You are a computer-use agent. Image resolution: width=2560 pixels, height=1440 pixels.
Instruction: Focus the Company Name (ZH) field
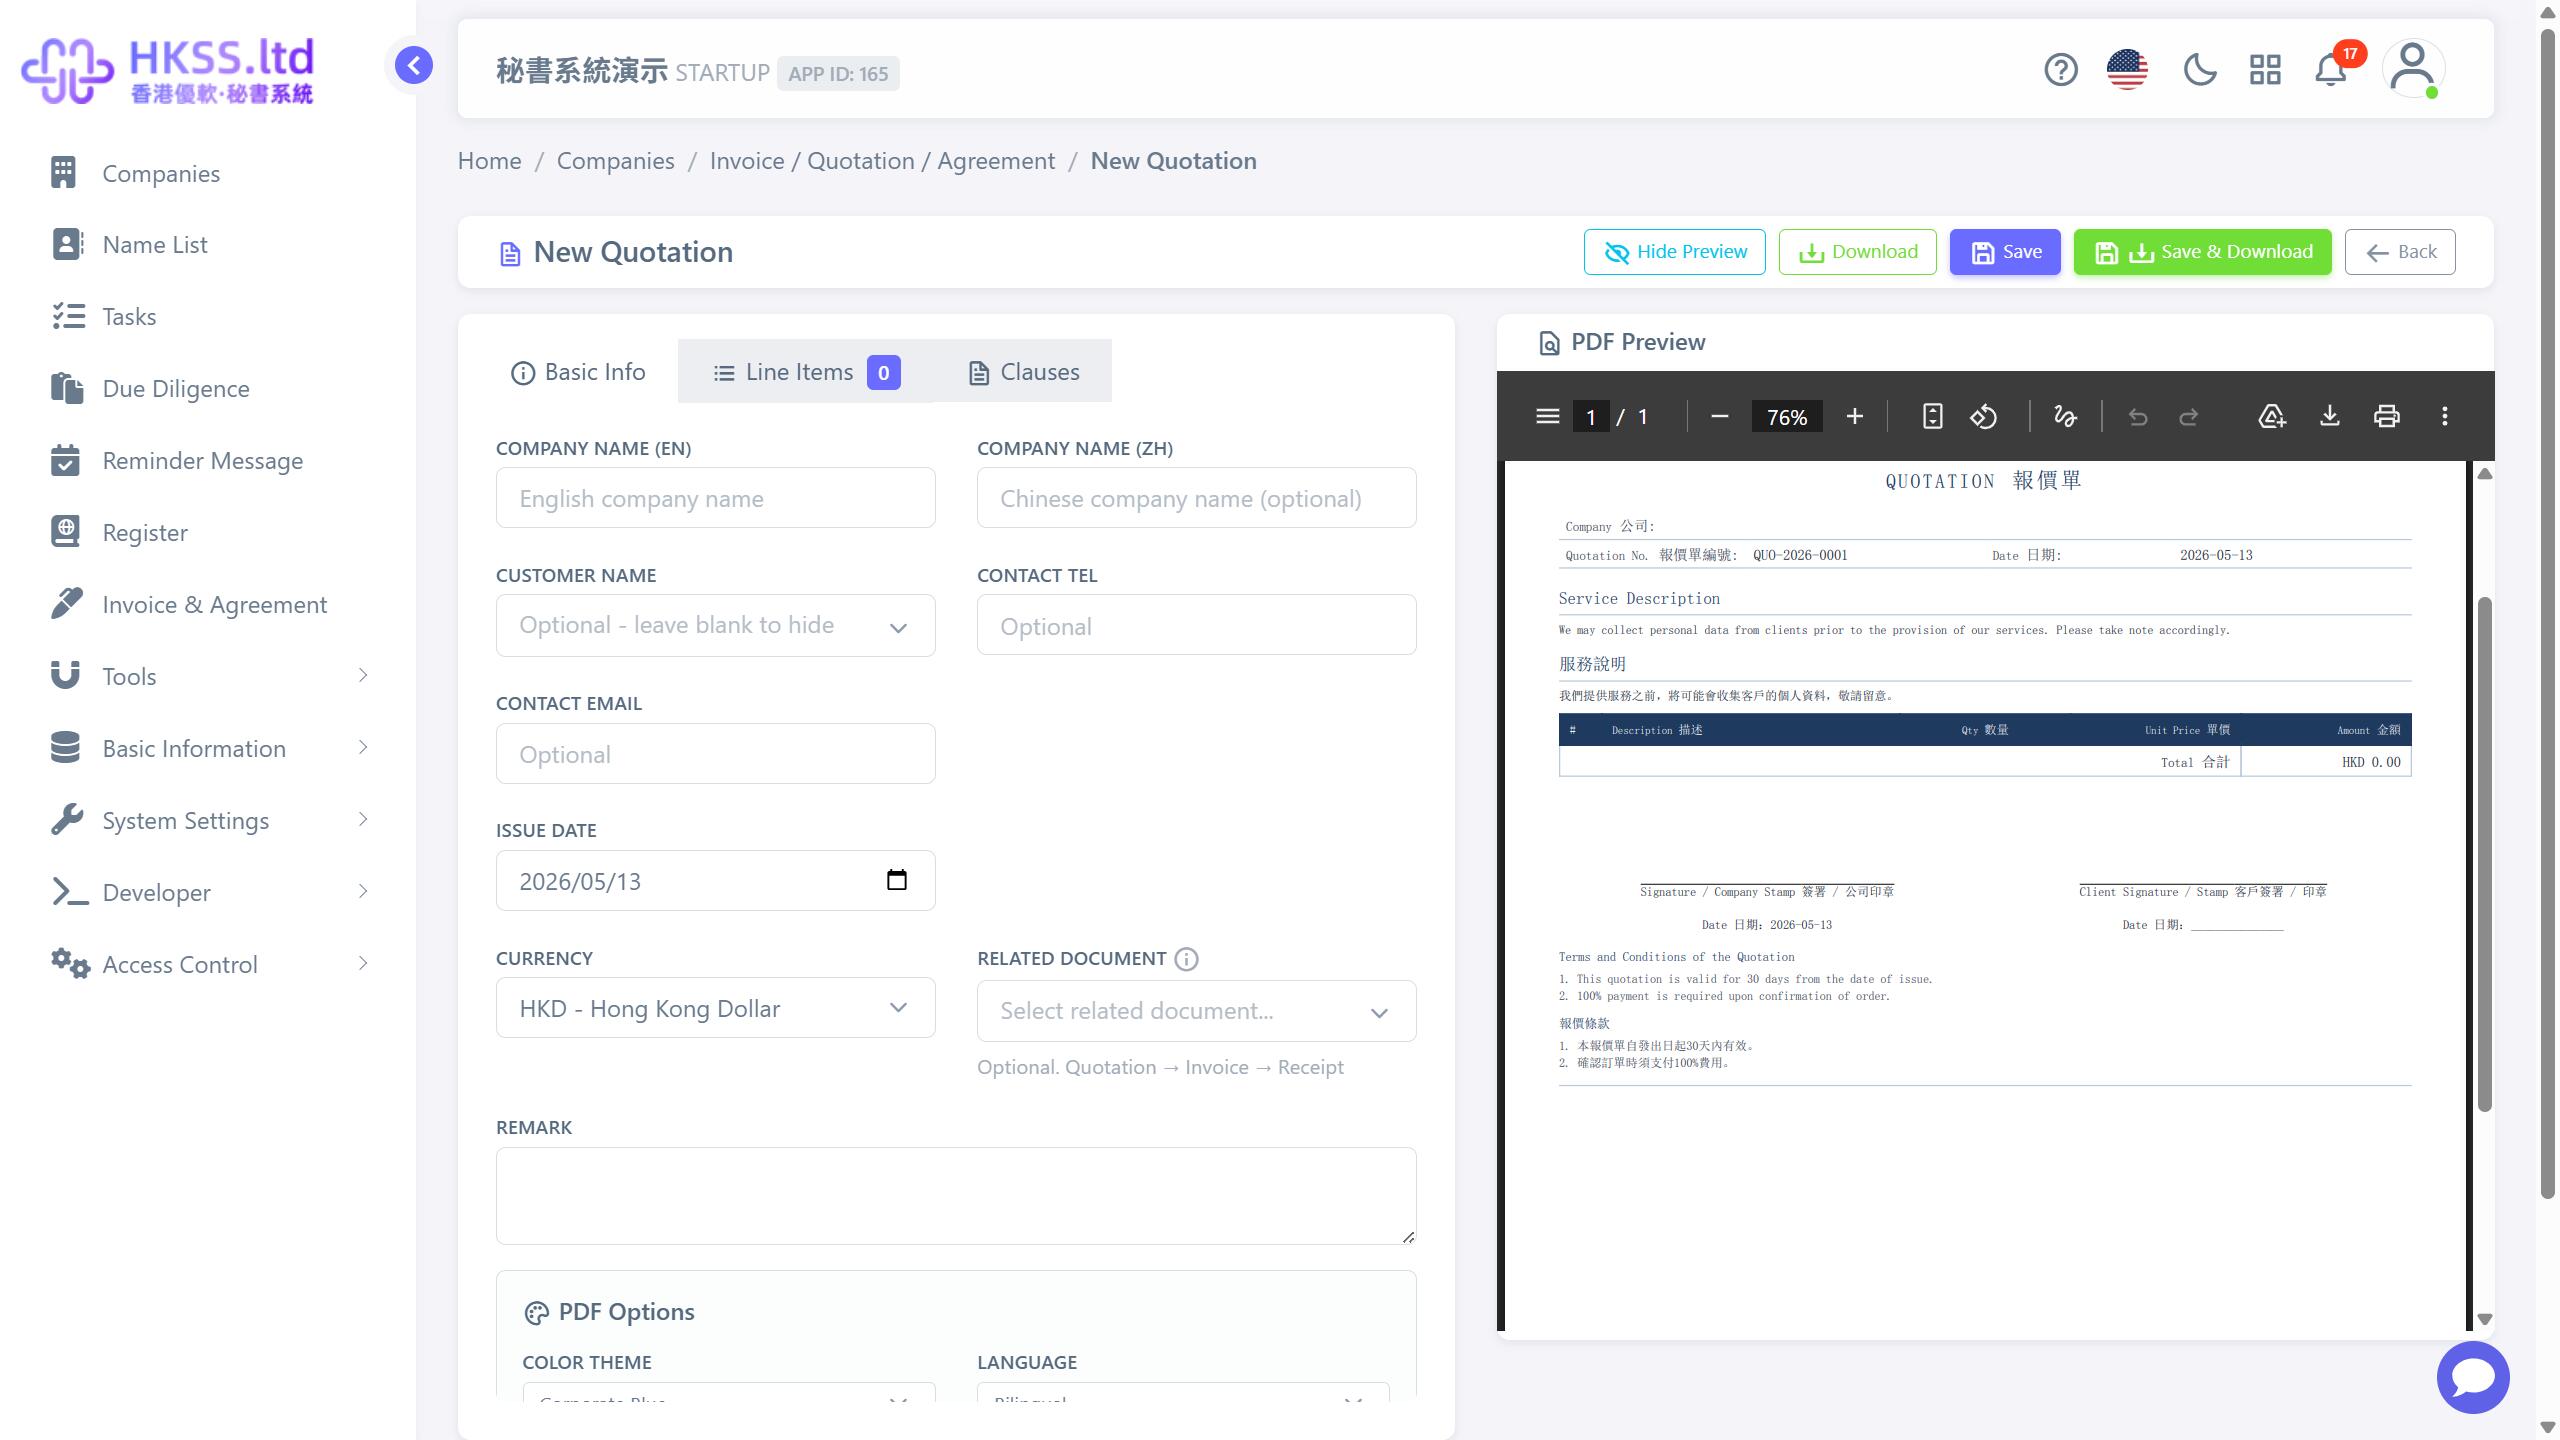pyautogui.click(x=1196, y=498)
